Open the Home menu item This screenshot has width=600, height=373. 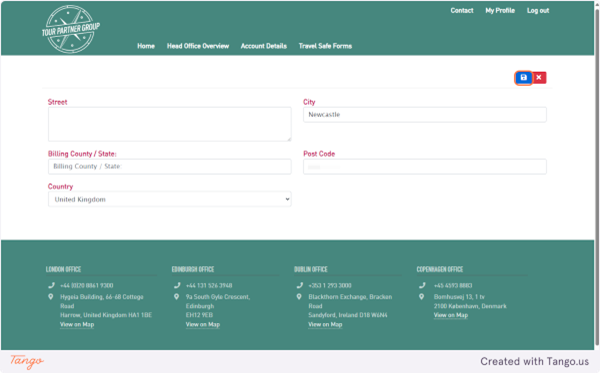tap(146, 46)
